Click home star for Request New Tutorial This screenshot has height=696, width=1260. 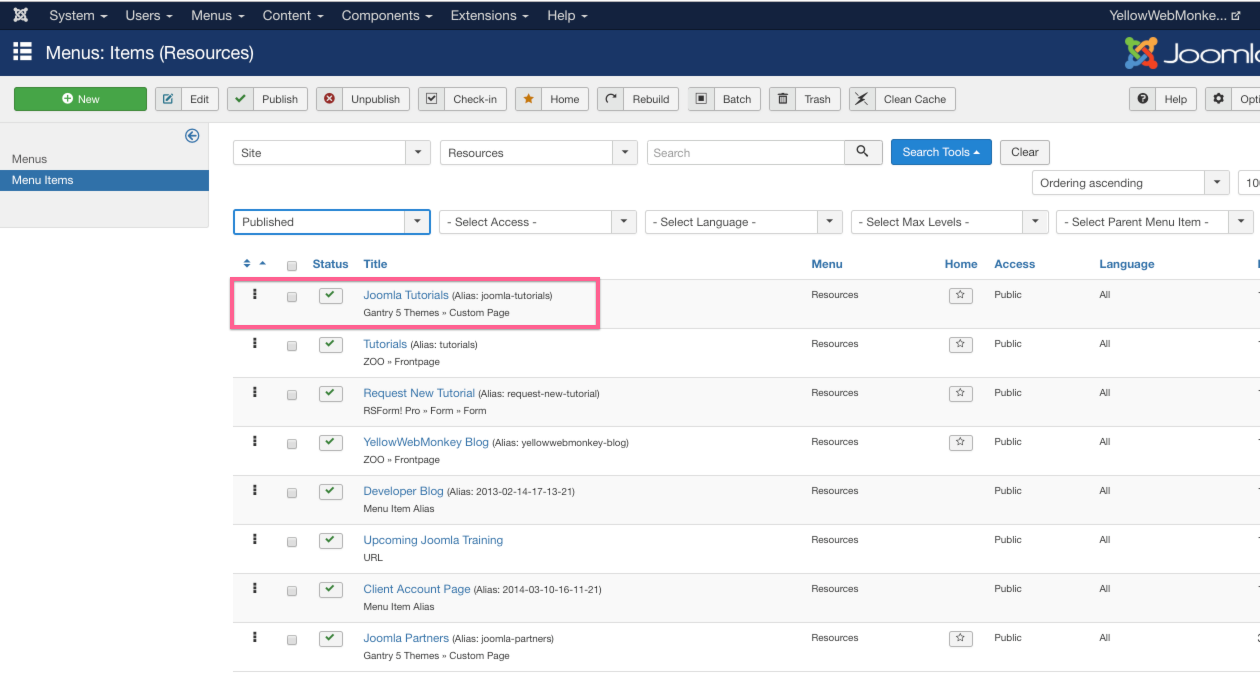(960, 394)
